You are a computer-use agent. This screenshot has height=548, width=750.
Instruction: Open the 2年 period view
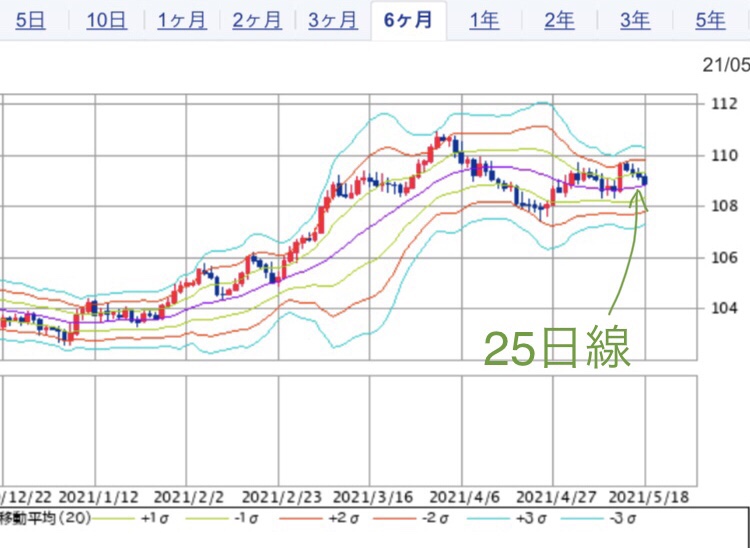click(x=559, y=21)
